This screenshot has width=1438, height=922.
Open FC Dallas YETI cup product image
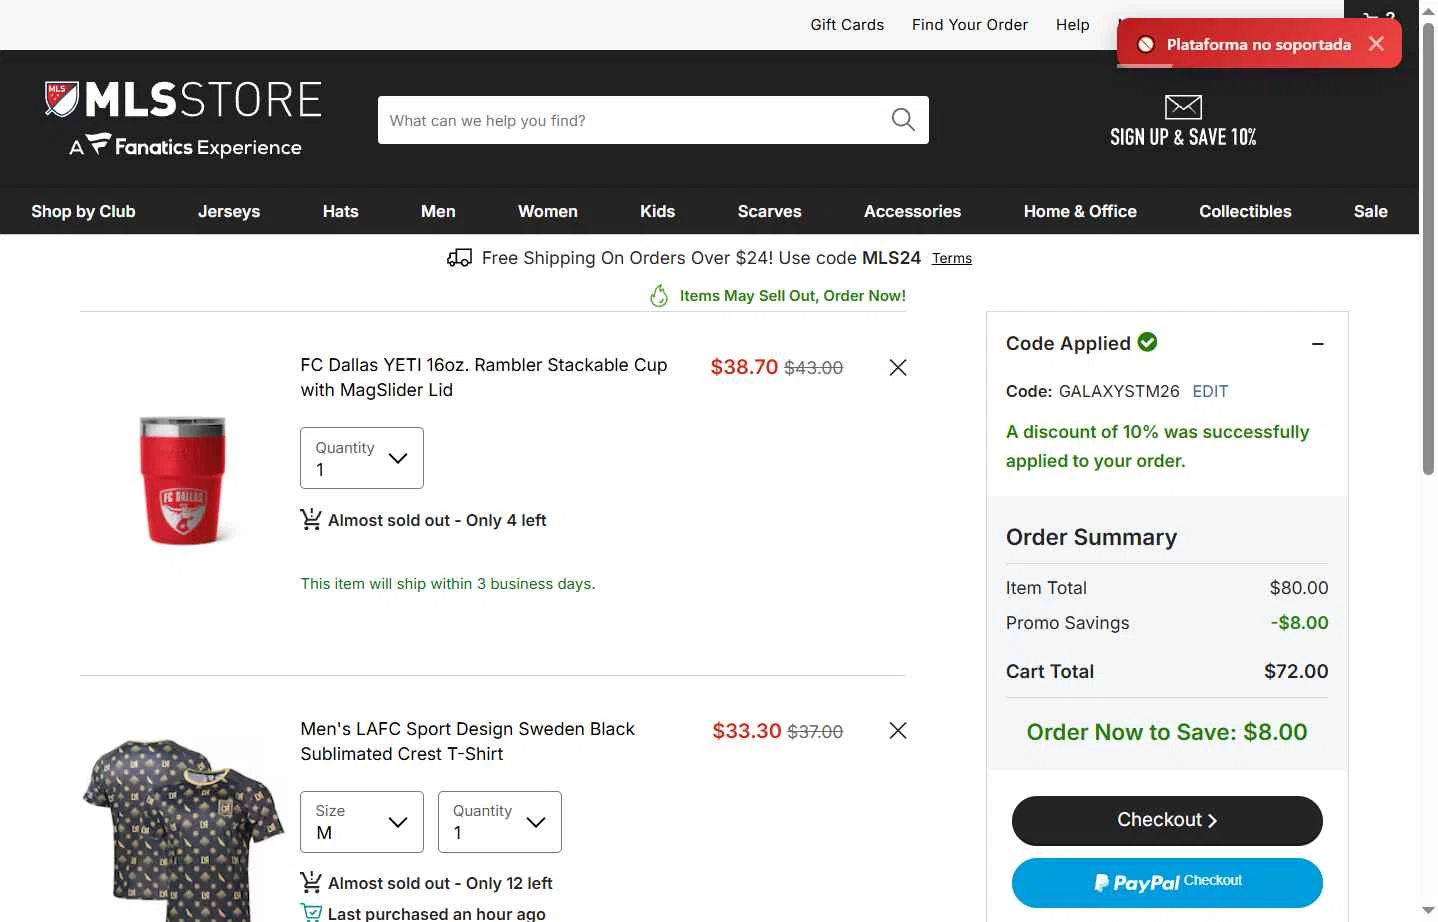183,481
